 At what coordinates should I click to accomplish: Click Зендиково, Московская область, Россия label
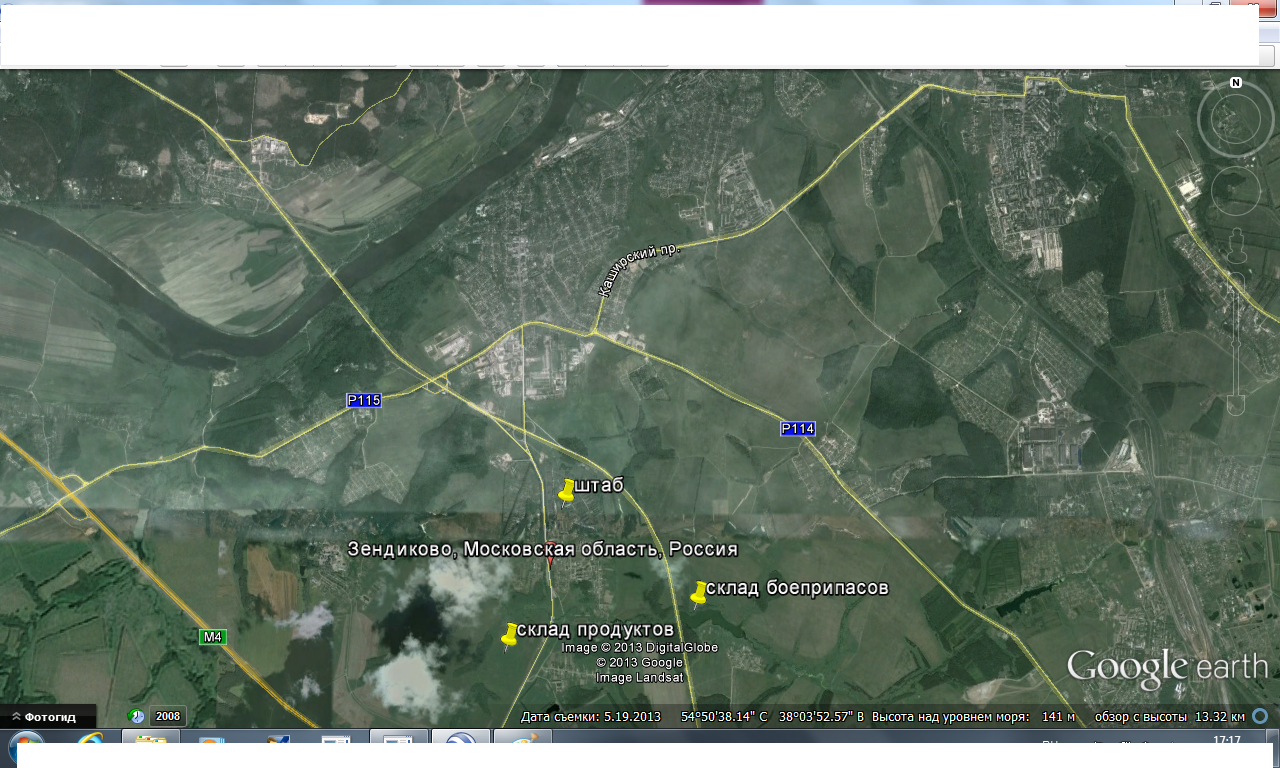542,549
